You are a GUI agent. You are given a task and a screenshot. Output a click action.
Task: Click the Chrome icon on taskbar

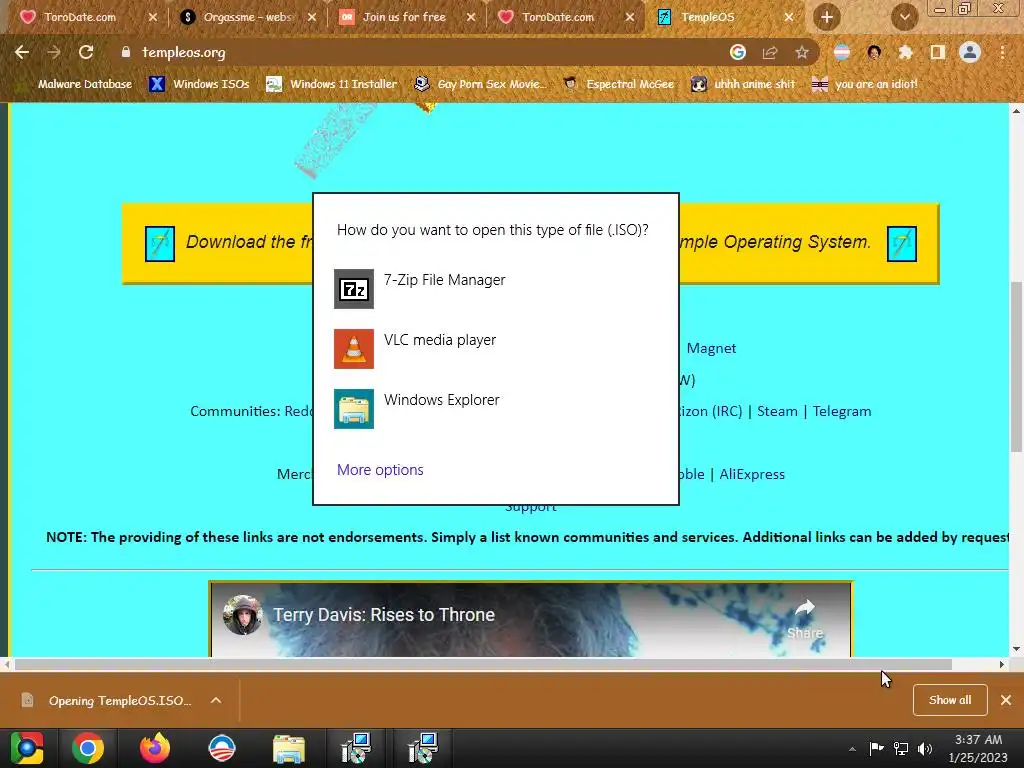88,748
